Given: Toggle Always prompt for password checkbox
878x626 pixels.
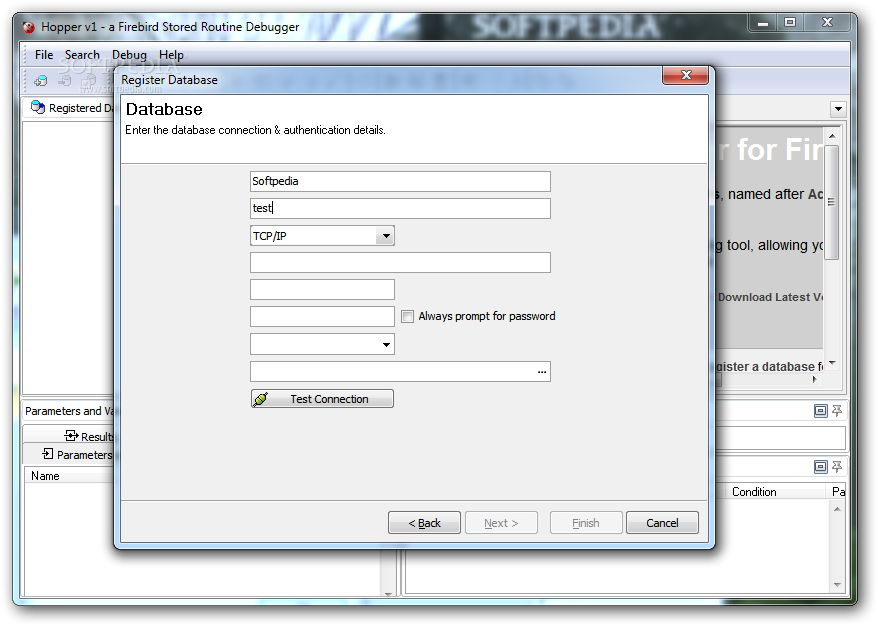Looking at the screenshot, I should [407, 316].
